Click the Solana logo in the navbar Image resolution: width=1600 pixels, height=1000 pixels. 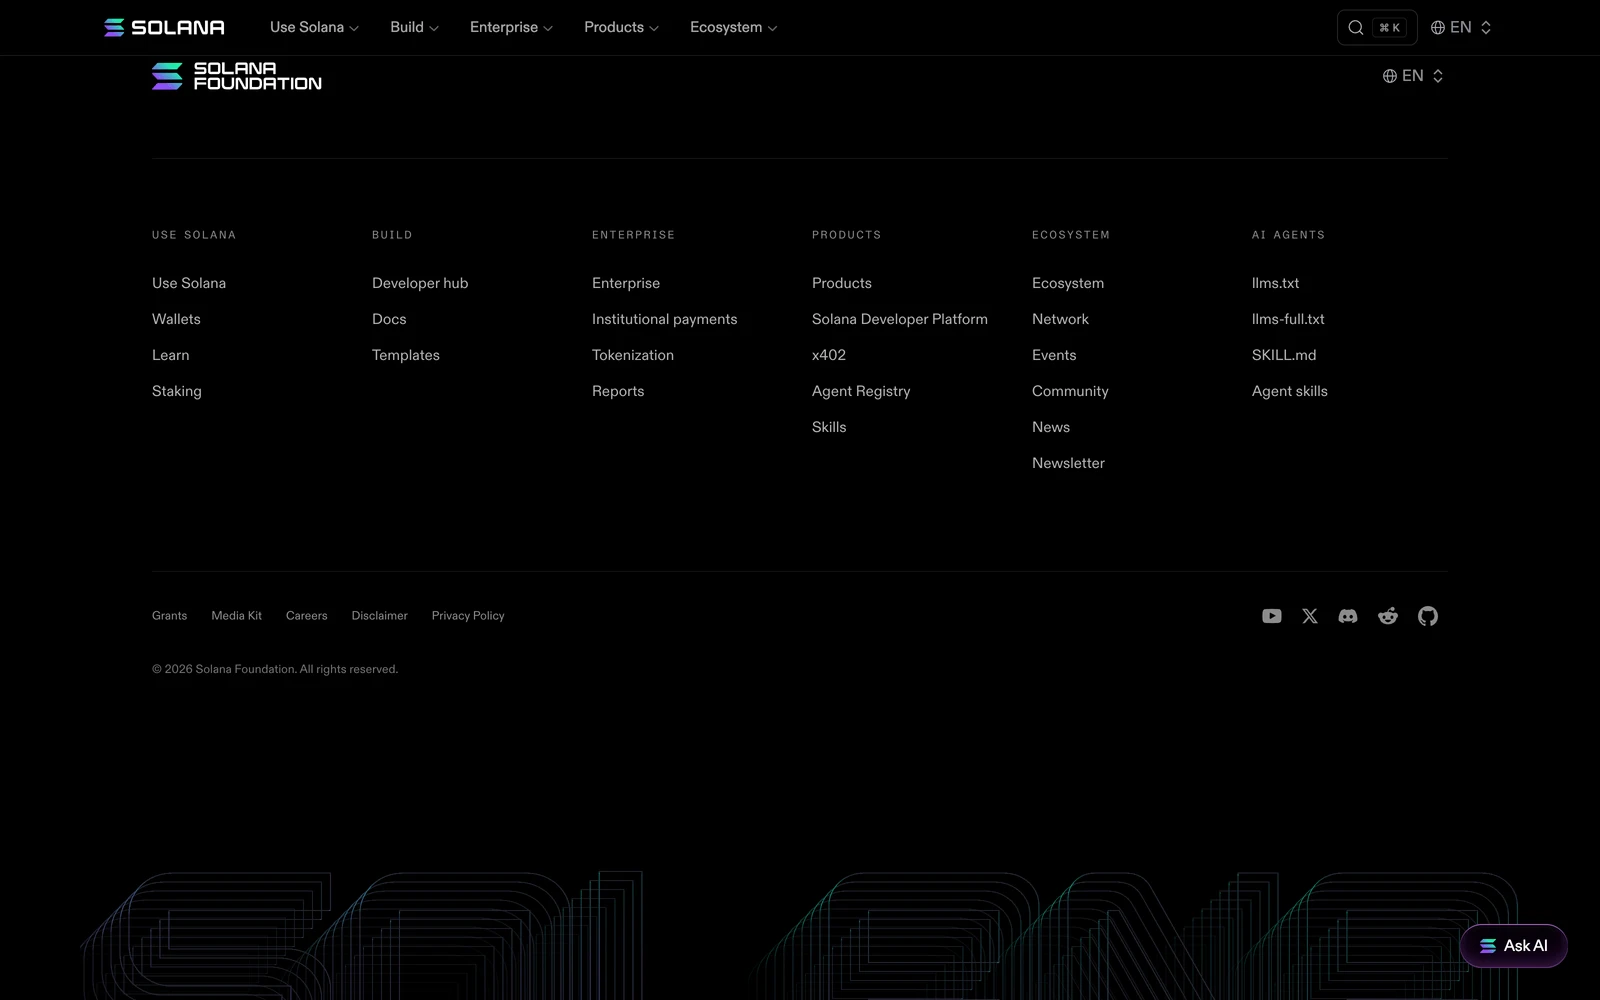coord(164,27)
